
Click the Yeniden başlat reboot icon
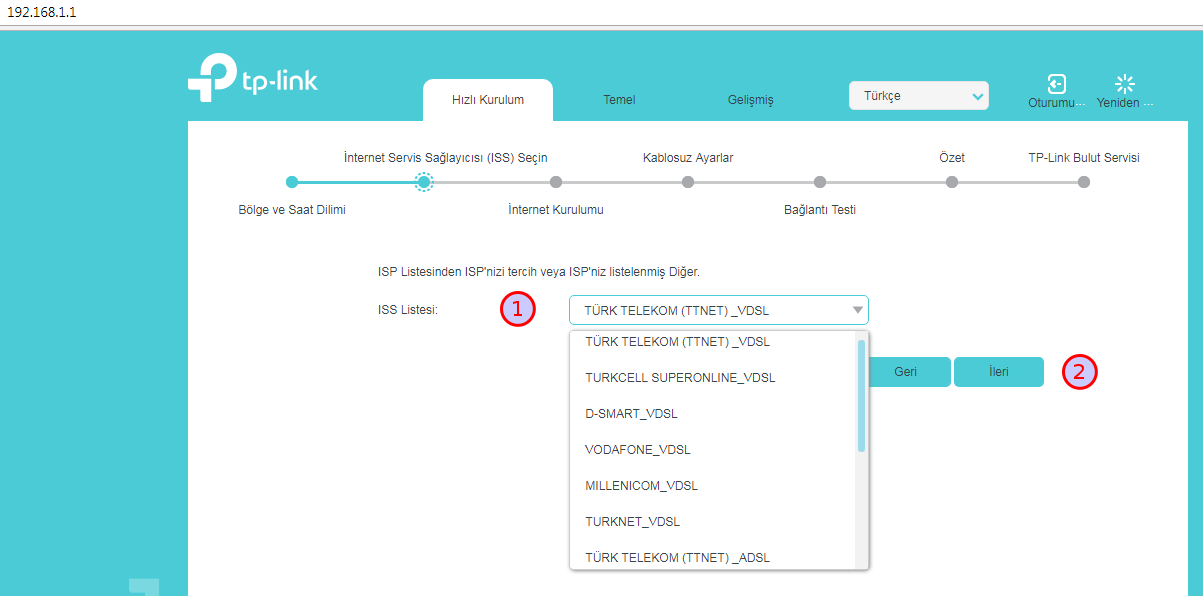(1125, 84)
